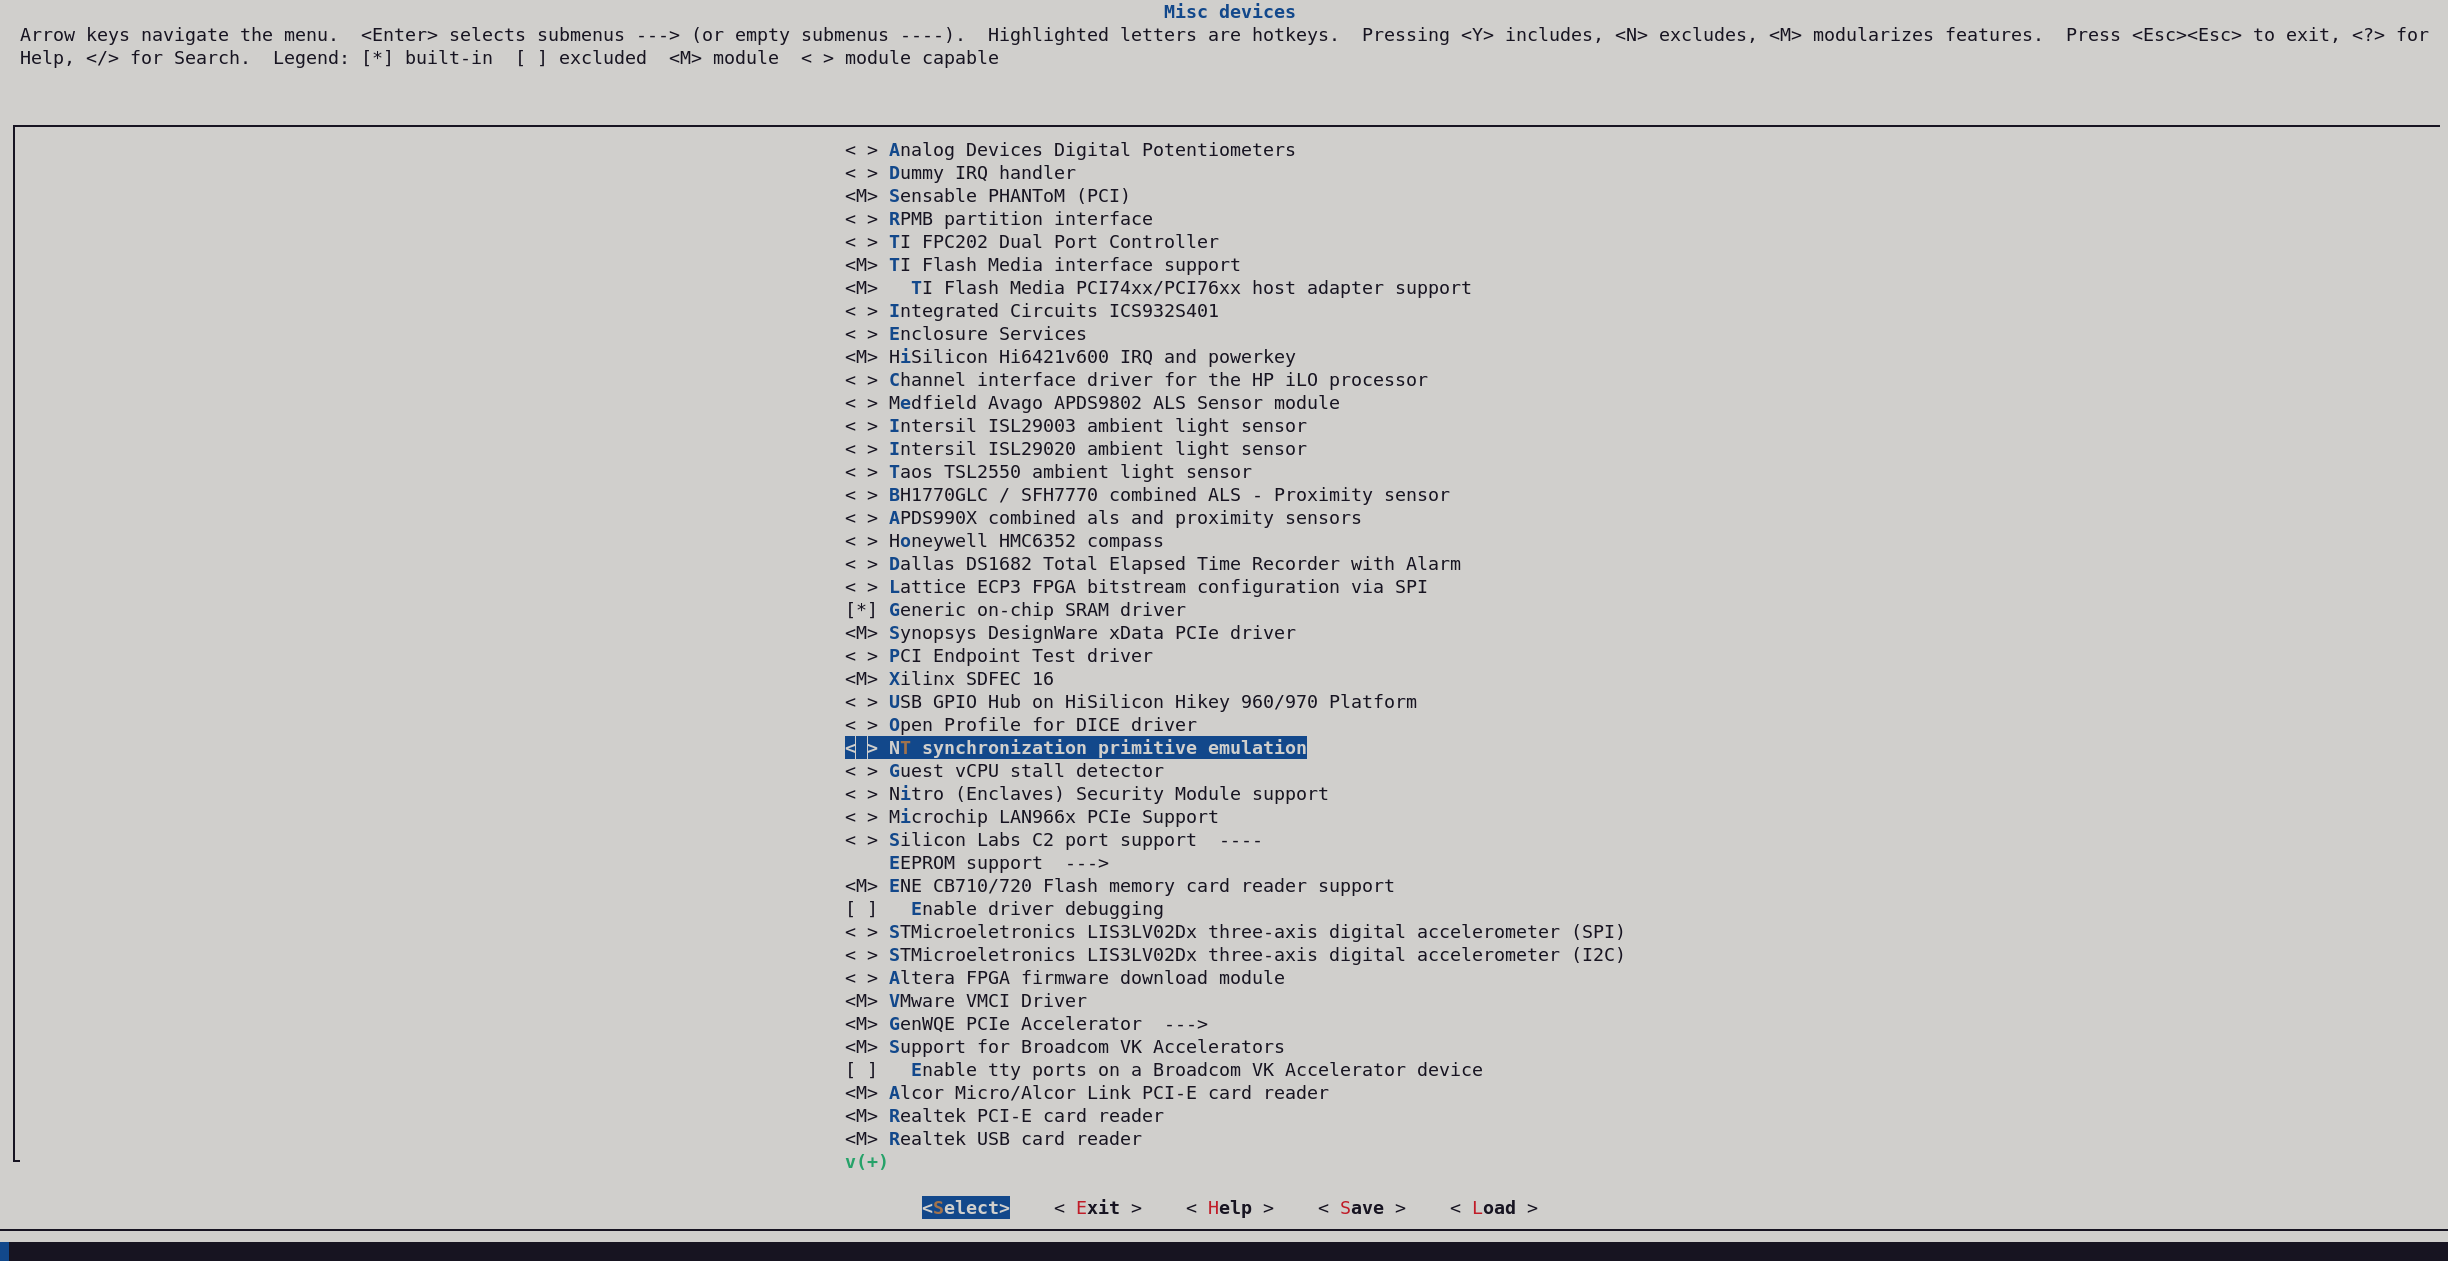This screenshot has height=1261, width=2448.
Task: Select Altera FPGA firmware download module
Action: [1064, 978]
